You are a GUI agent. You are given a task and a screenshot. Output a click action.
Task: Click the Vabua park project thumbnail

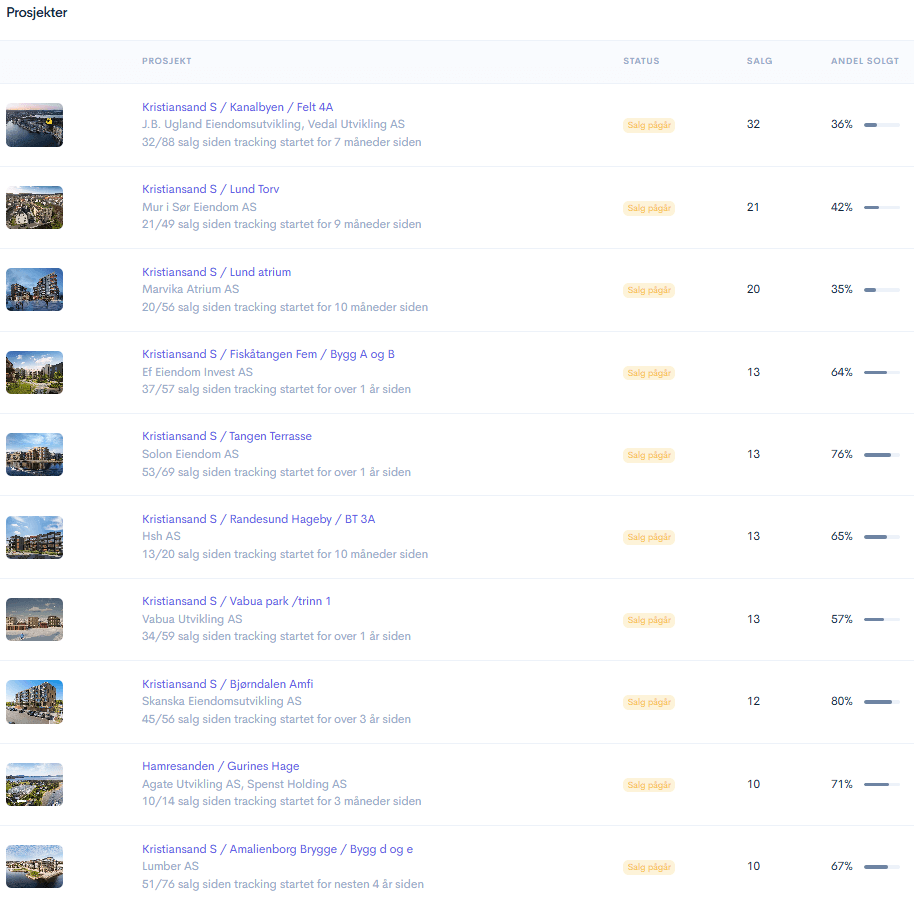coord(34,620)
